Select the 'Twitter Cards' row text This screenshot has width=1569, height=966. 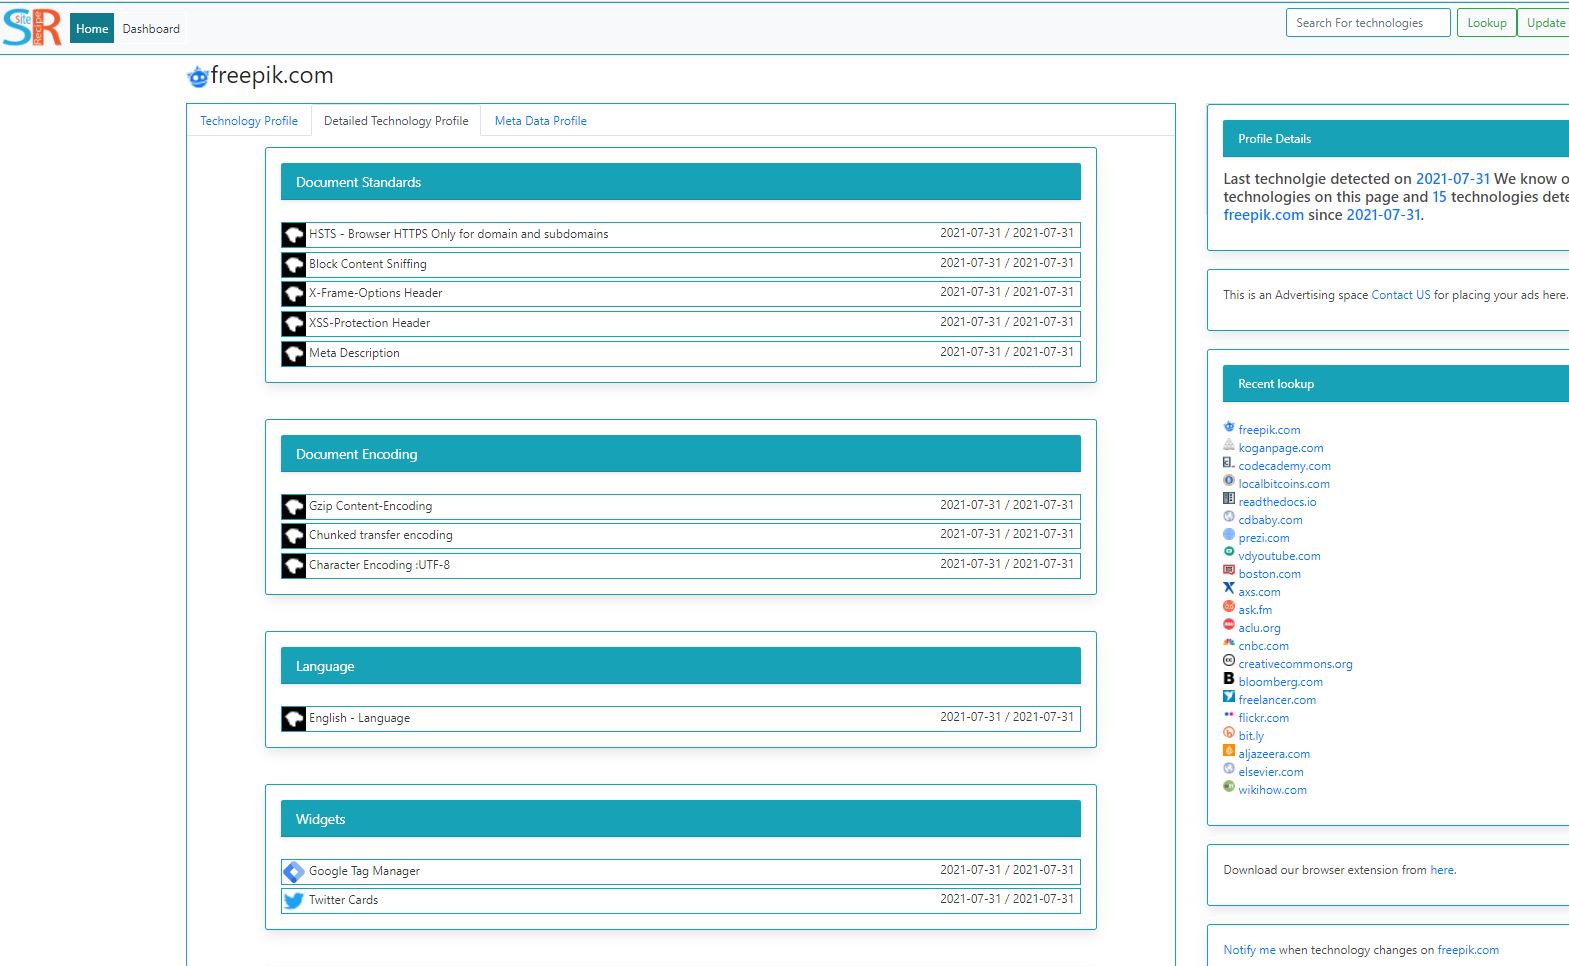pos(343,901)
